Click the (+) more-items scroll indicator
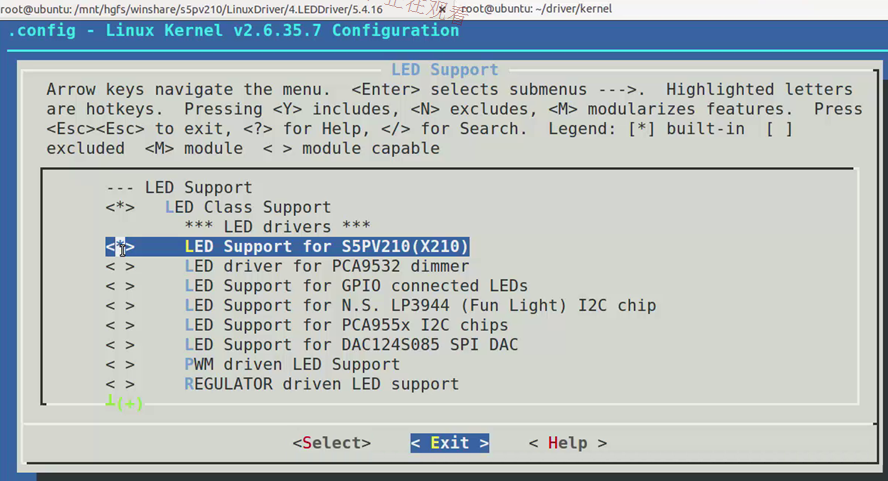 point(125,403)
